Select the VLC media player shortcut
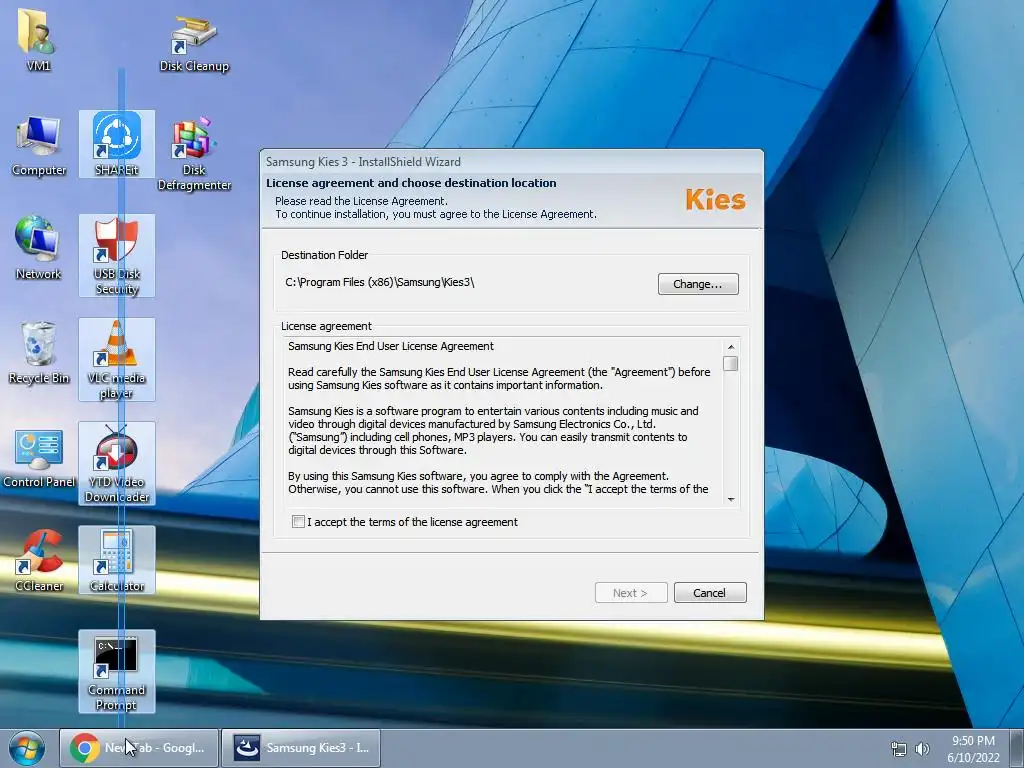The image size is (1024, 768). click(117, 359)
